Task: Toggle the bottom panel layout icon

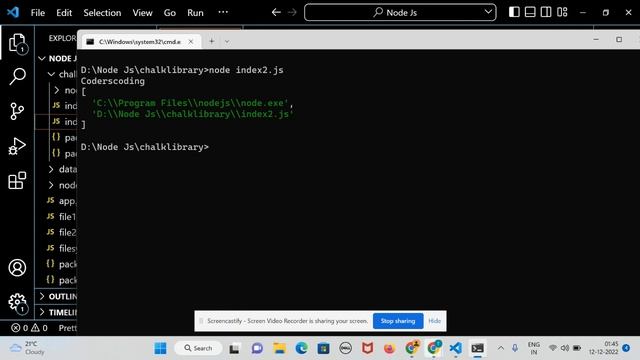Action: pyautogui.click(x=530, y=12)
